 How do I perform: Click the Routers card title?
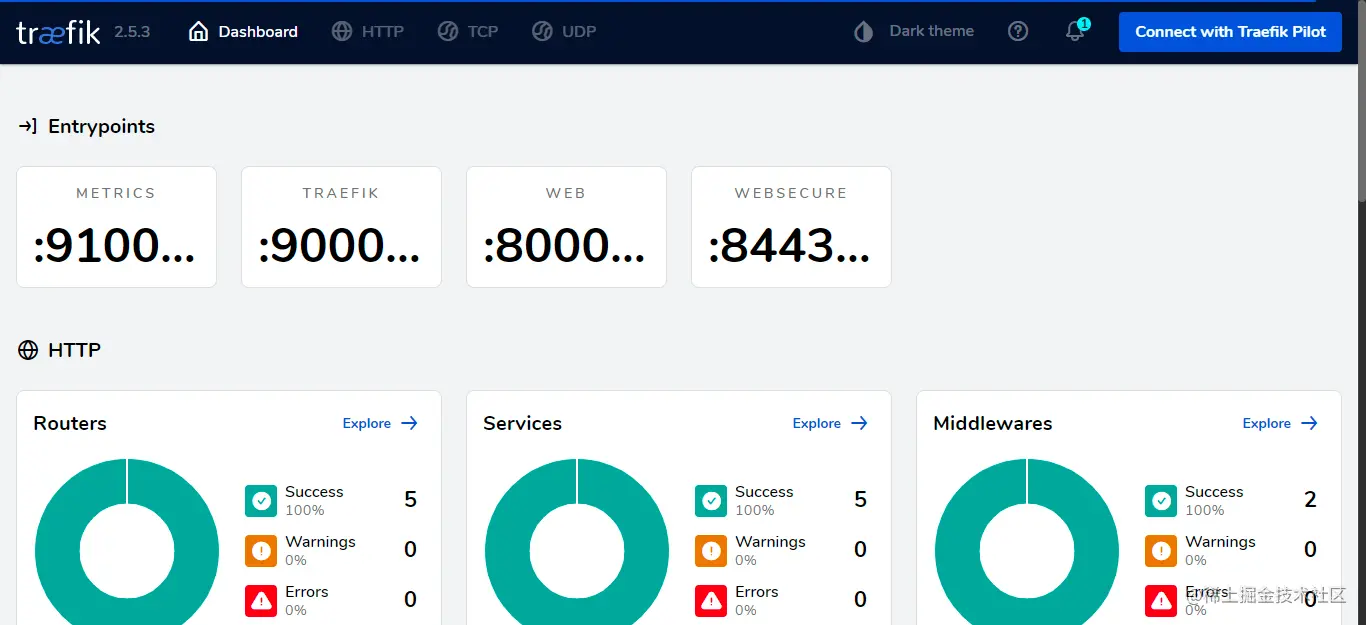click(70, 423)
